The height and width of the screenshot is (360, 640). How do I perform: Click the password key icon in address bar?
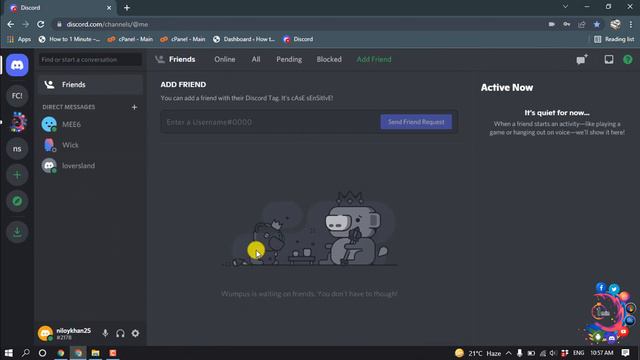pos(567,24)
